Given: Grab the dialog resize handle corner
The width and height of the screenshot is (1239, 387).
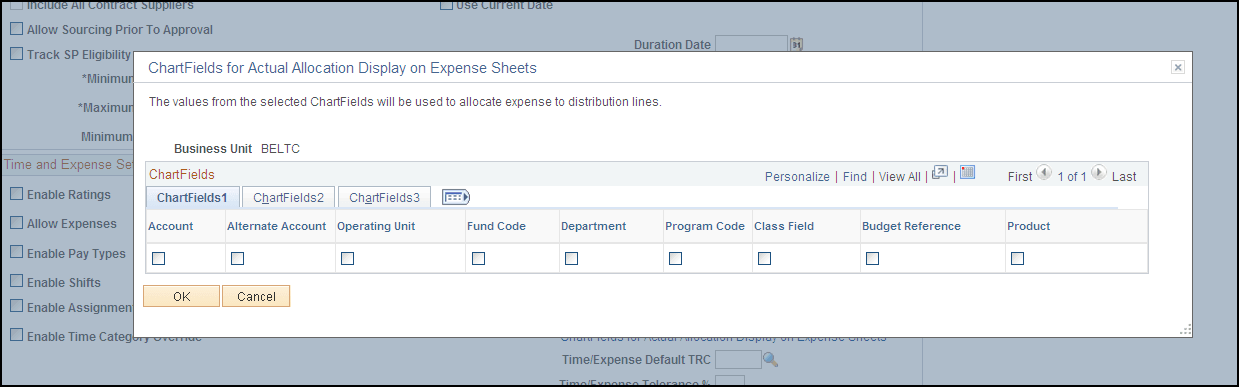Looking at the screenshot, I should point(1185,330).
